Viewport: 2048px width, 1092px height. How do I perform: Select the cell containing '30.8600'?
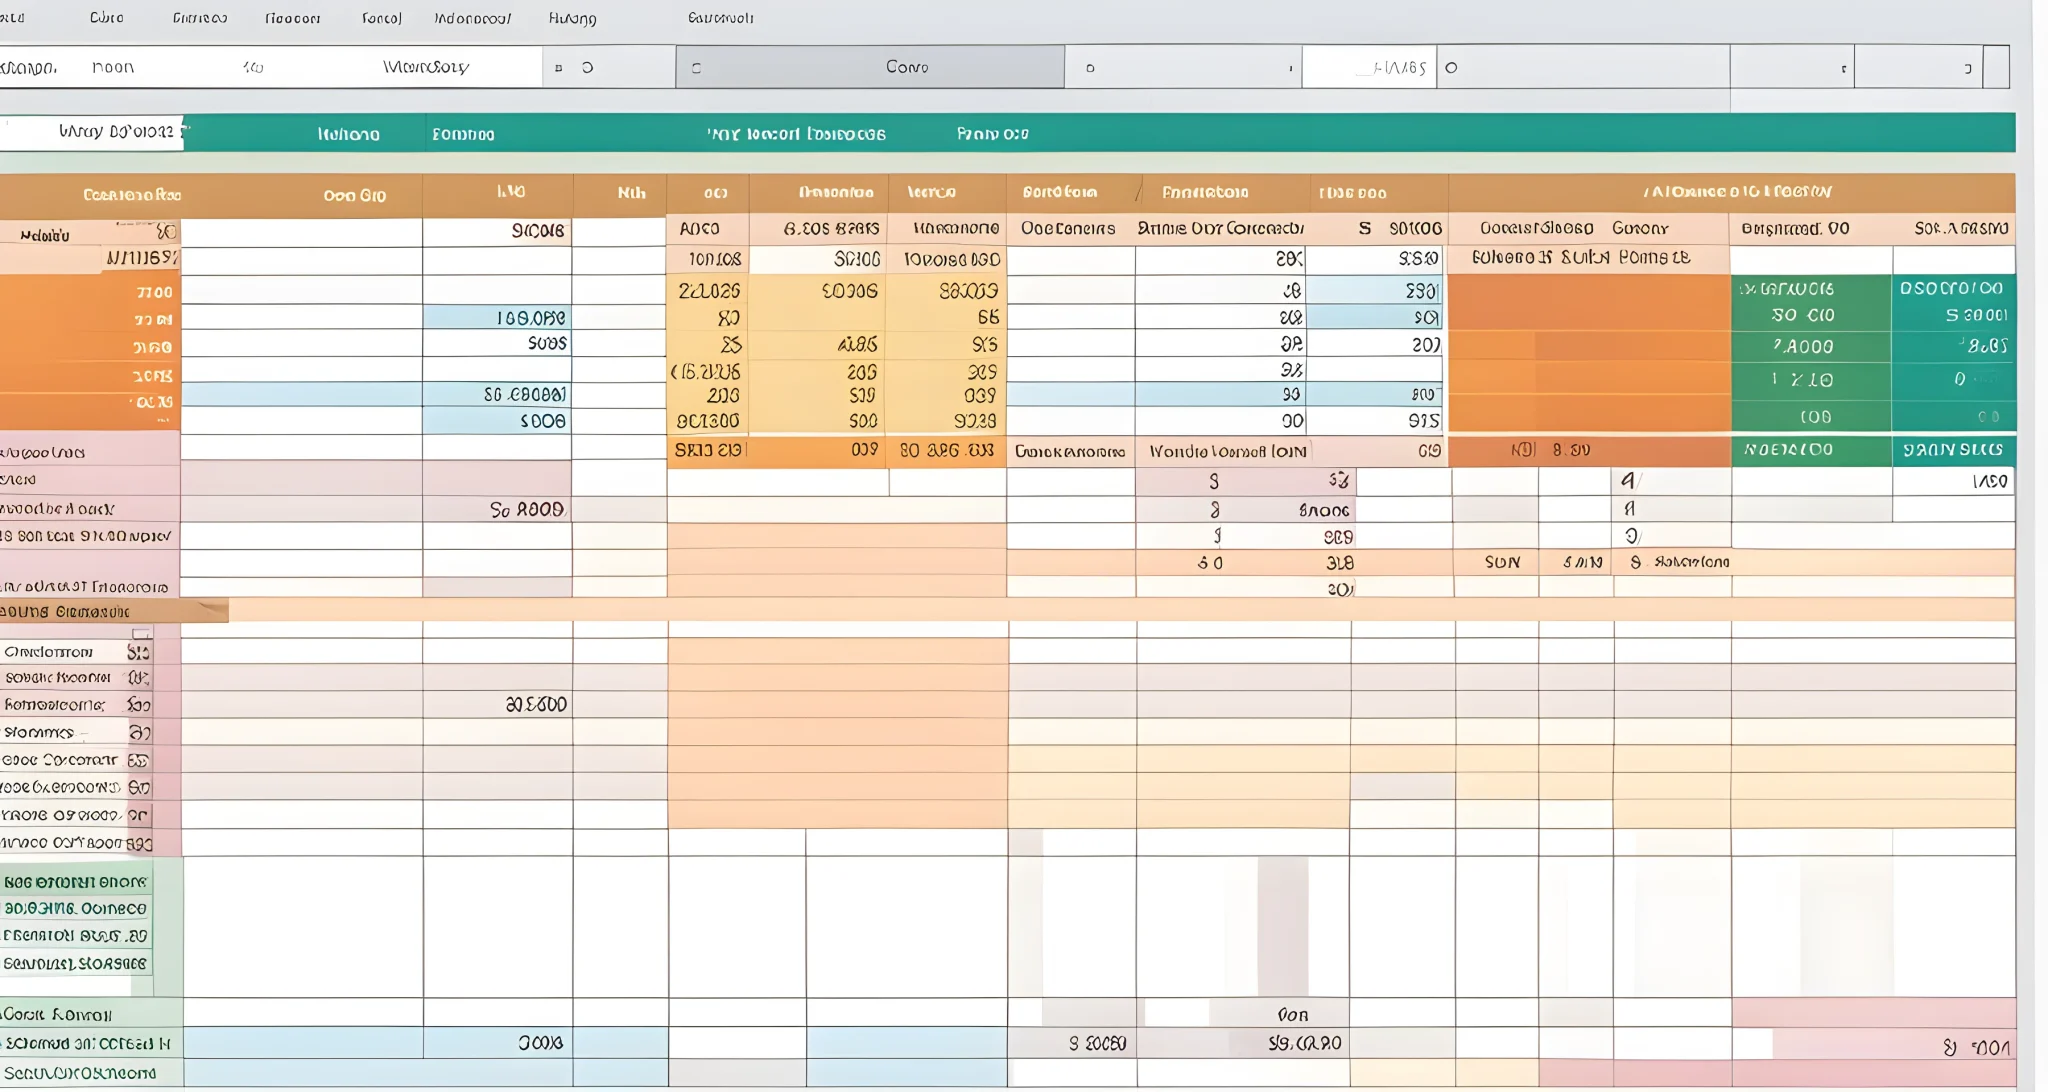click(497, 704)
